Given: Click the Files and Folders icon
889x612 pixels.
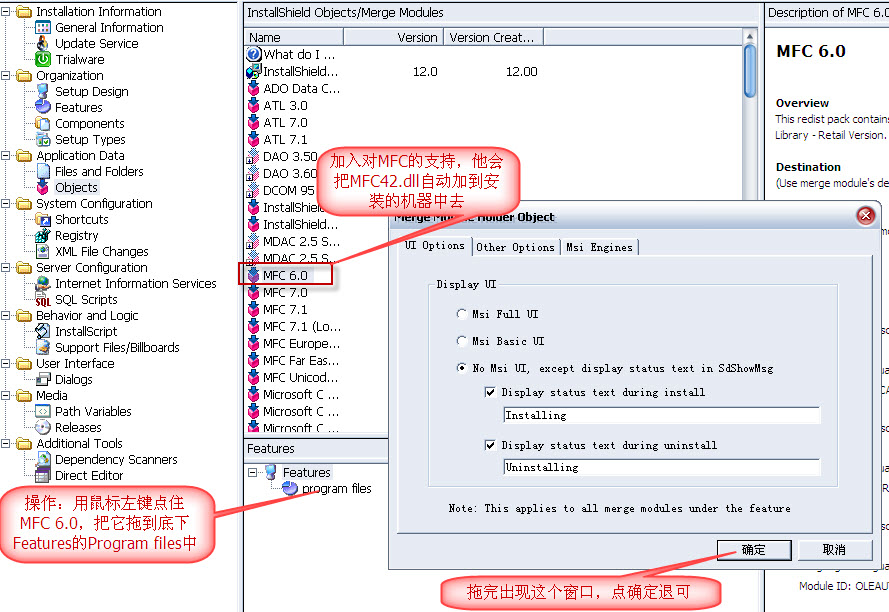Looking at the screenshot, I should pos(43,171).
